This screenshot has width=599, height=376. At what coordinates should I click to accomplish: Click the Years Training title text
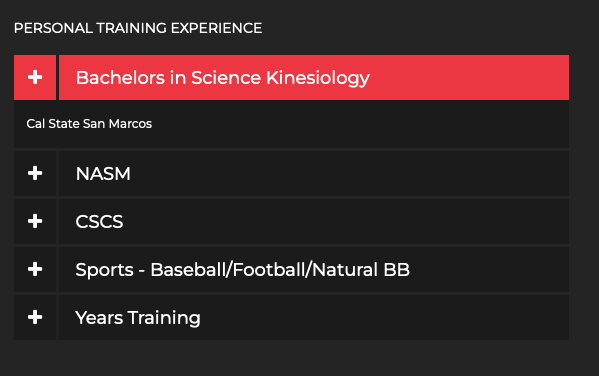138,318
